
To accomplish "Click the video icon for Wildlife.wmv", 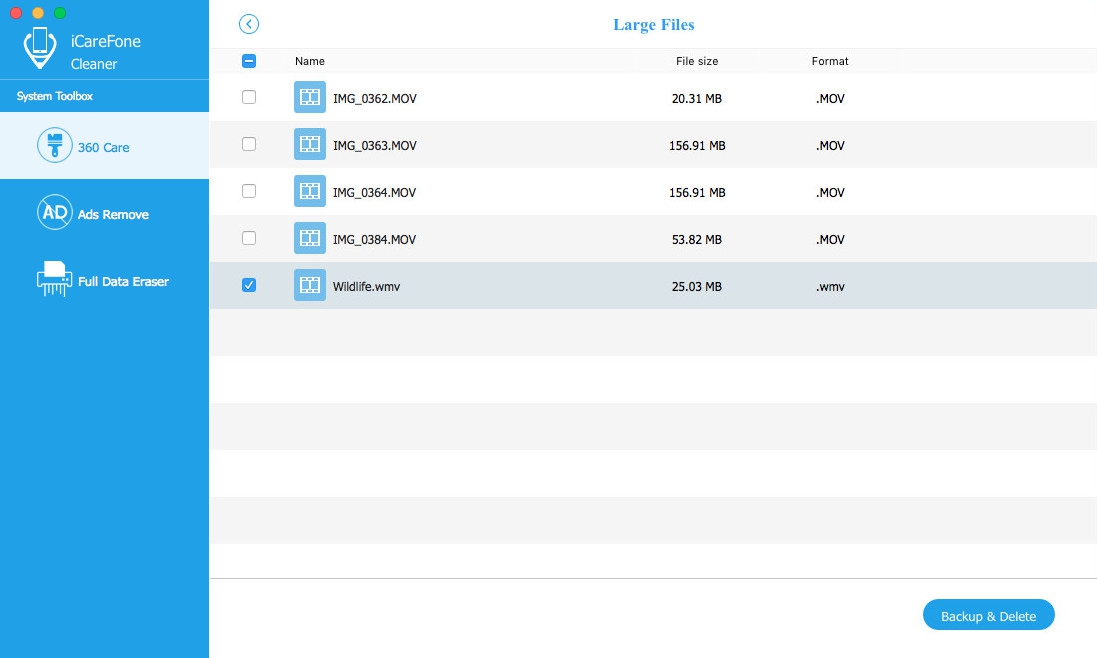I will (309, 285).
